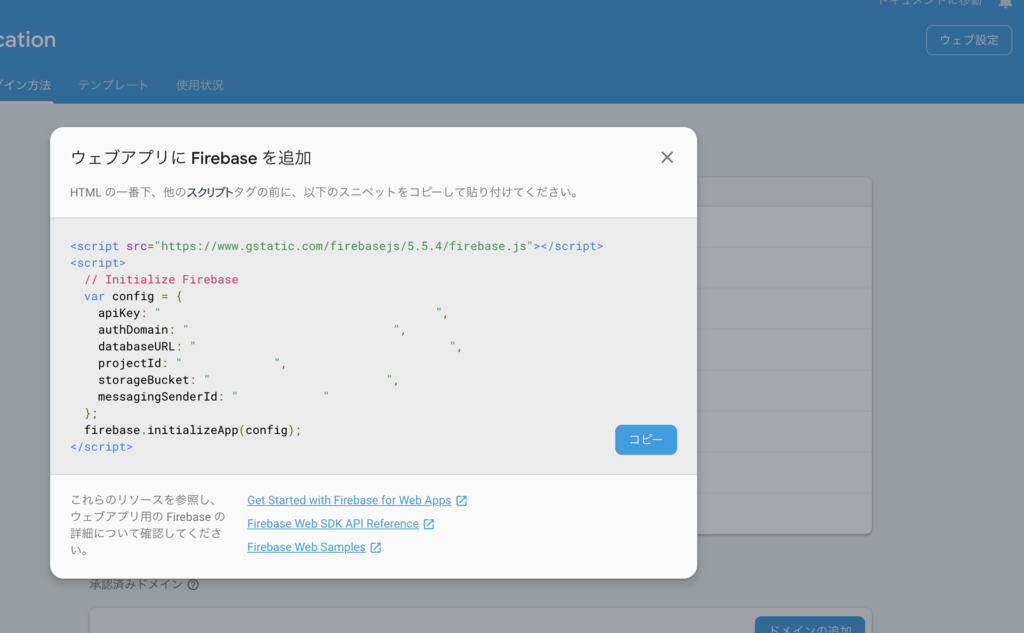This screenshot has height=633, width=1024.
Task: Click the apiKey line in snippet
Action: [x=272, y=313]
